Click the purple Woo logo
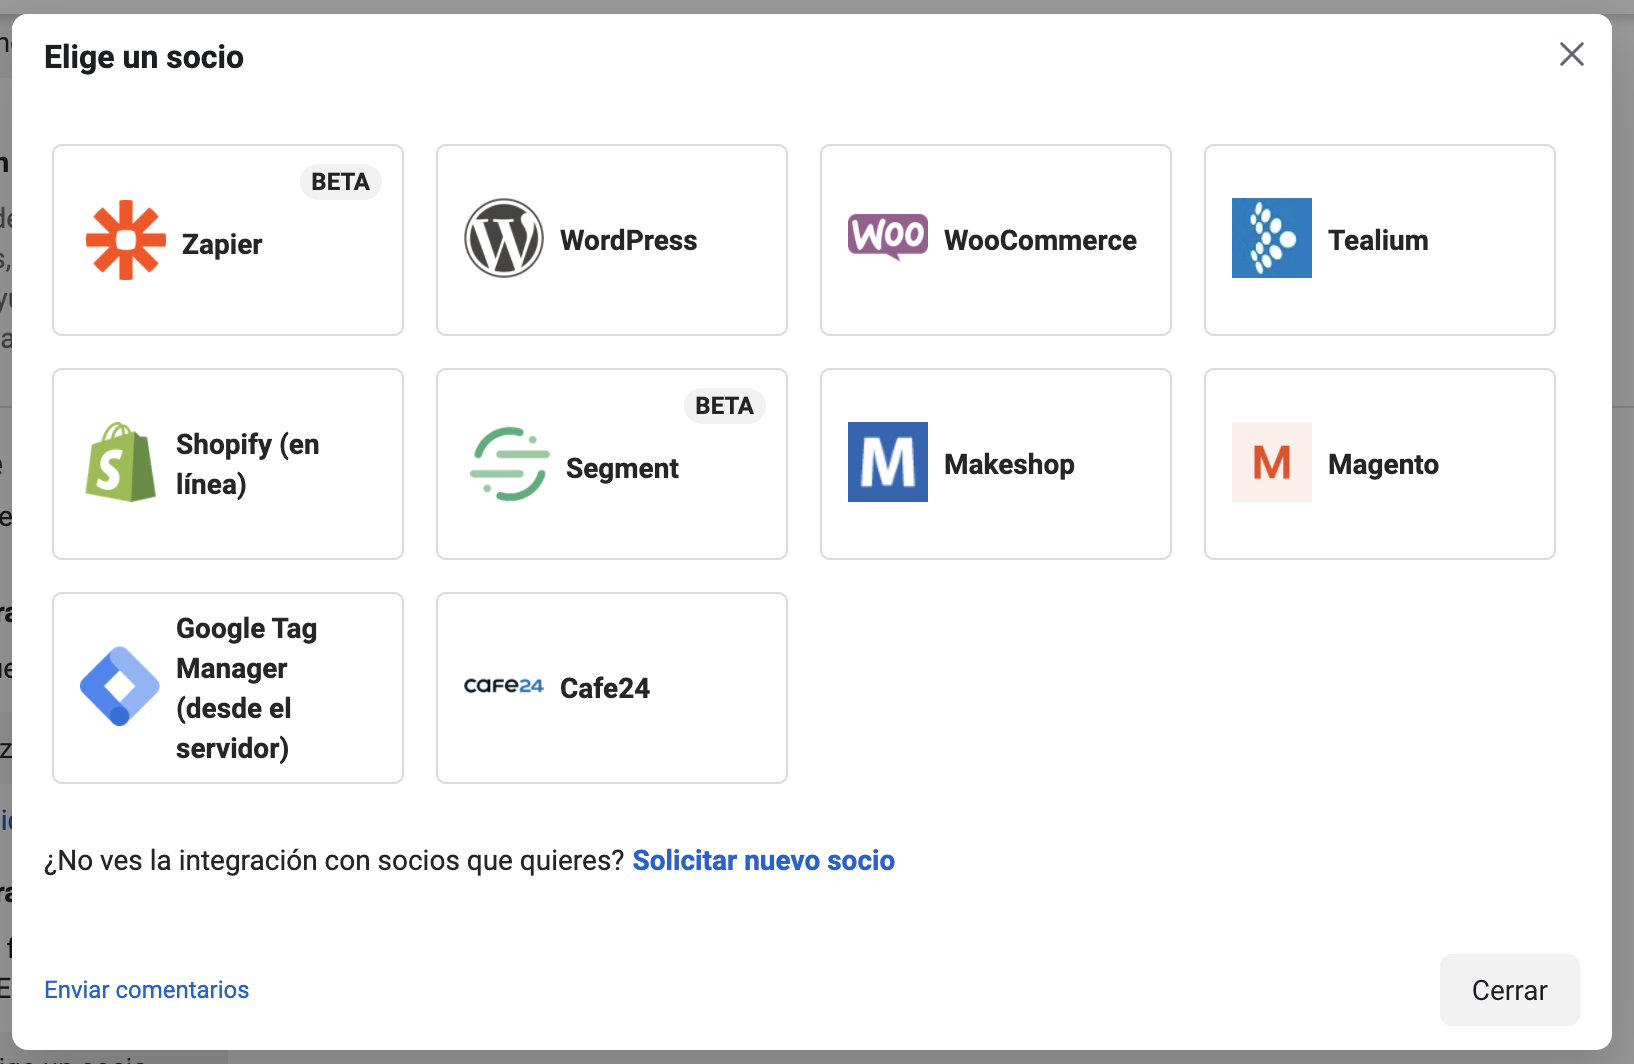Image resolution: width=1634 pixels, height=1064 pixels. pyautogui.click(x=888, y=238)
